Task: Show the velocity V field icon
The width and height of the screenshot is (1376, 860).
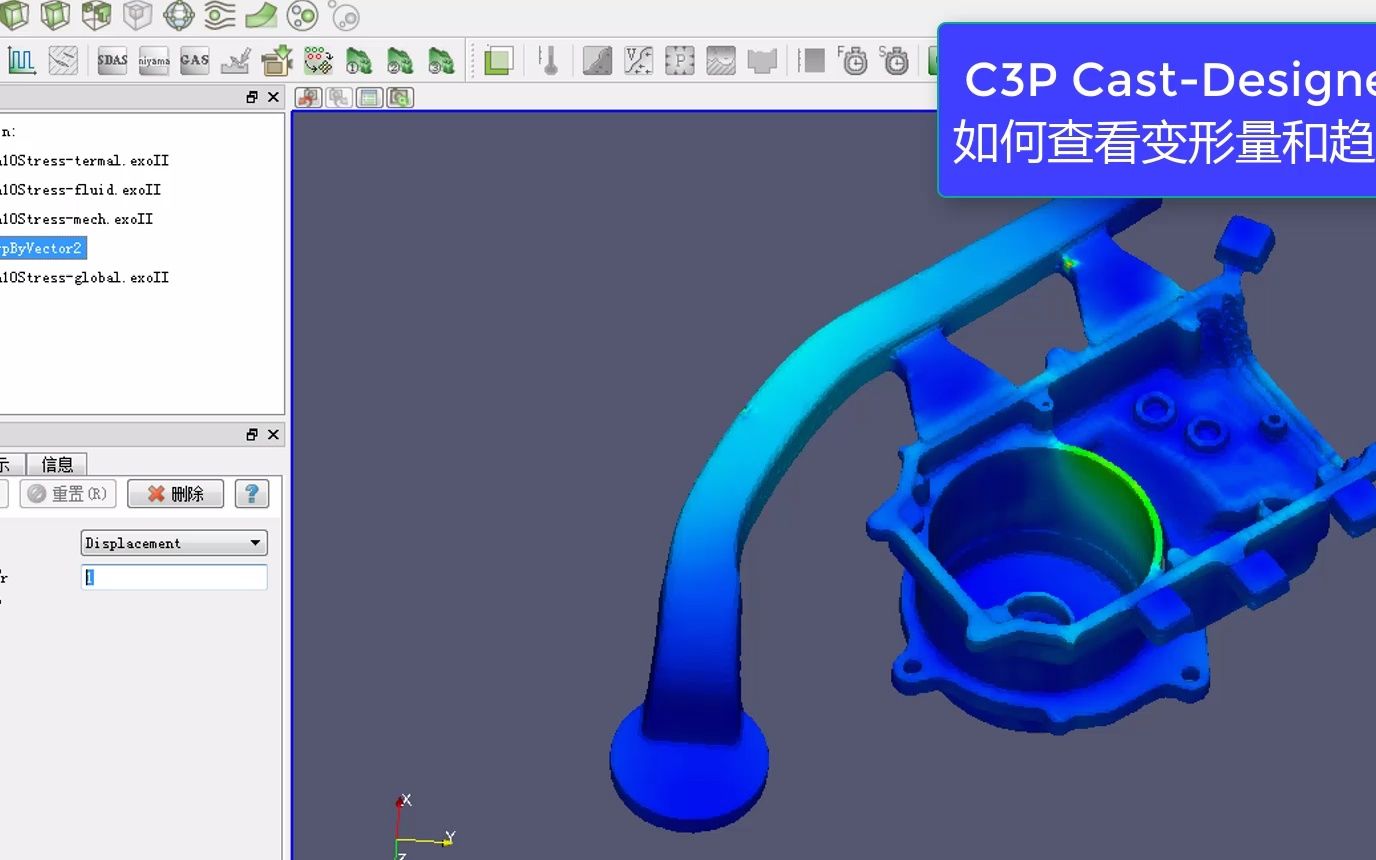Action: 638,60
